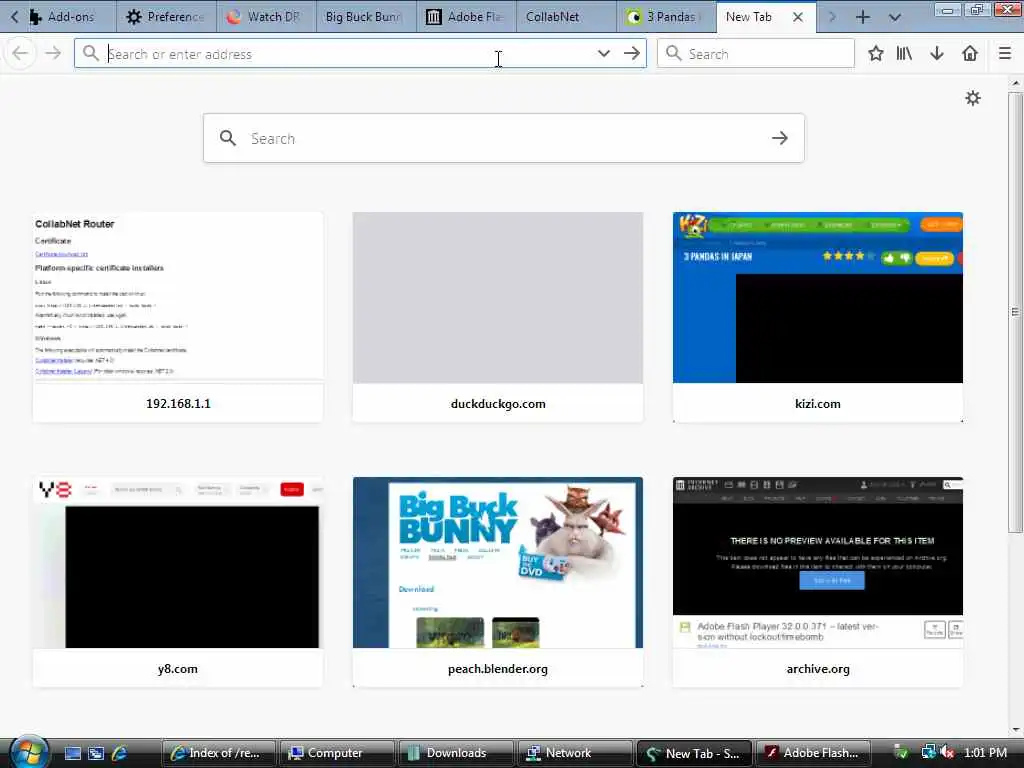
Task: Click the 1:01 PM system clock
Action: 985,753
